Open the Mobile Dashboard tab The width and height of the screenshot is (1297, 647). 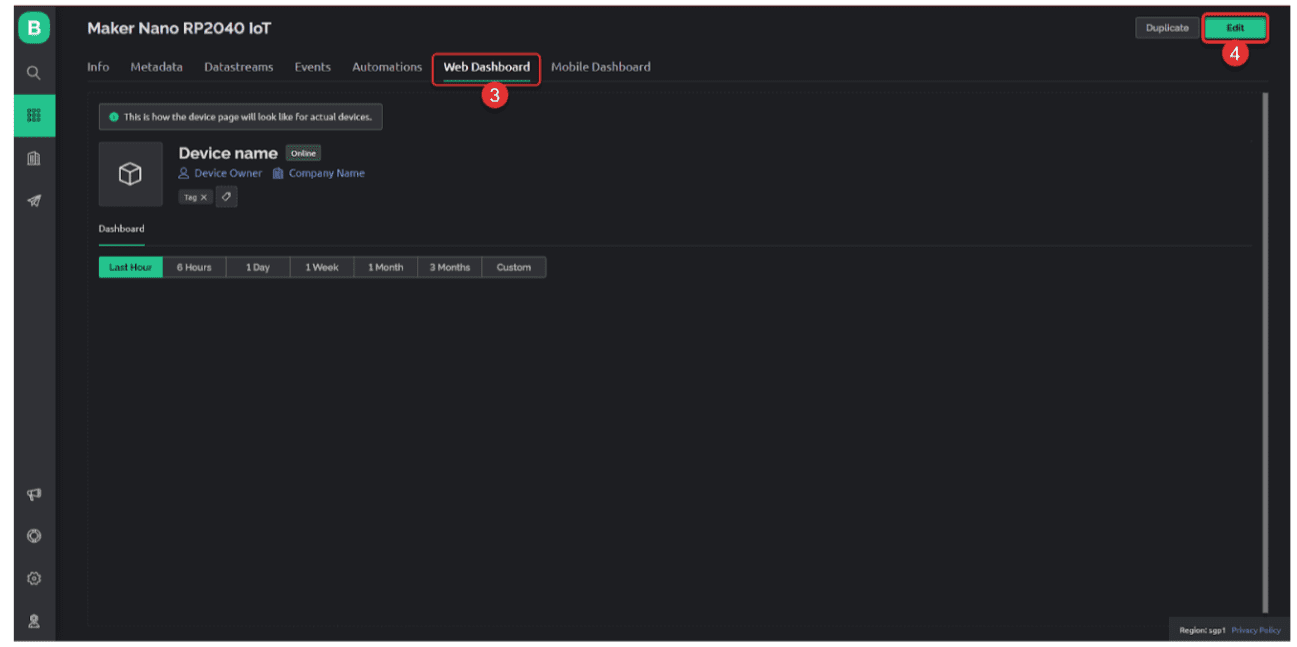point(600,67)
